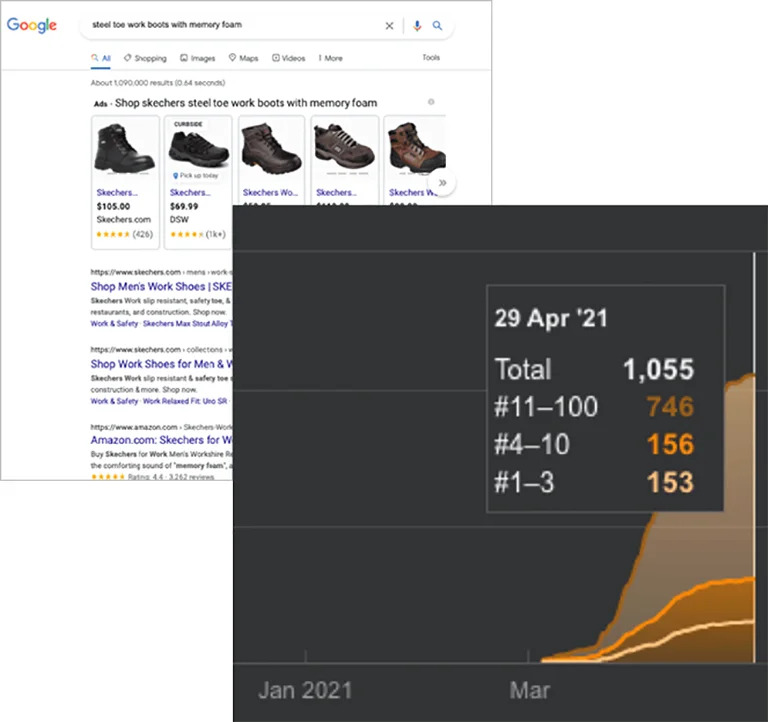The height and width of the screenshot is (722, 768).
Task: Click the (1k+) star rating under DSW
Action: (198, 234)
